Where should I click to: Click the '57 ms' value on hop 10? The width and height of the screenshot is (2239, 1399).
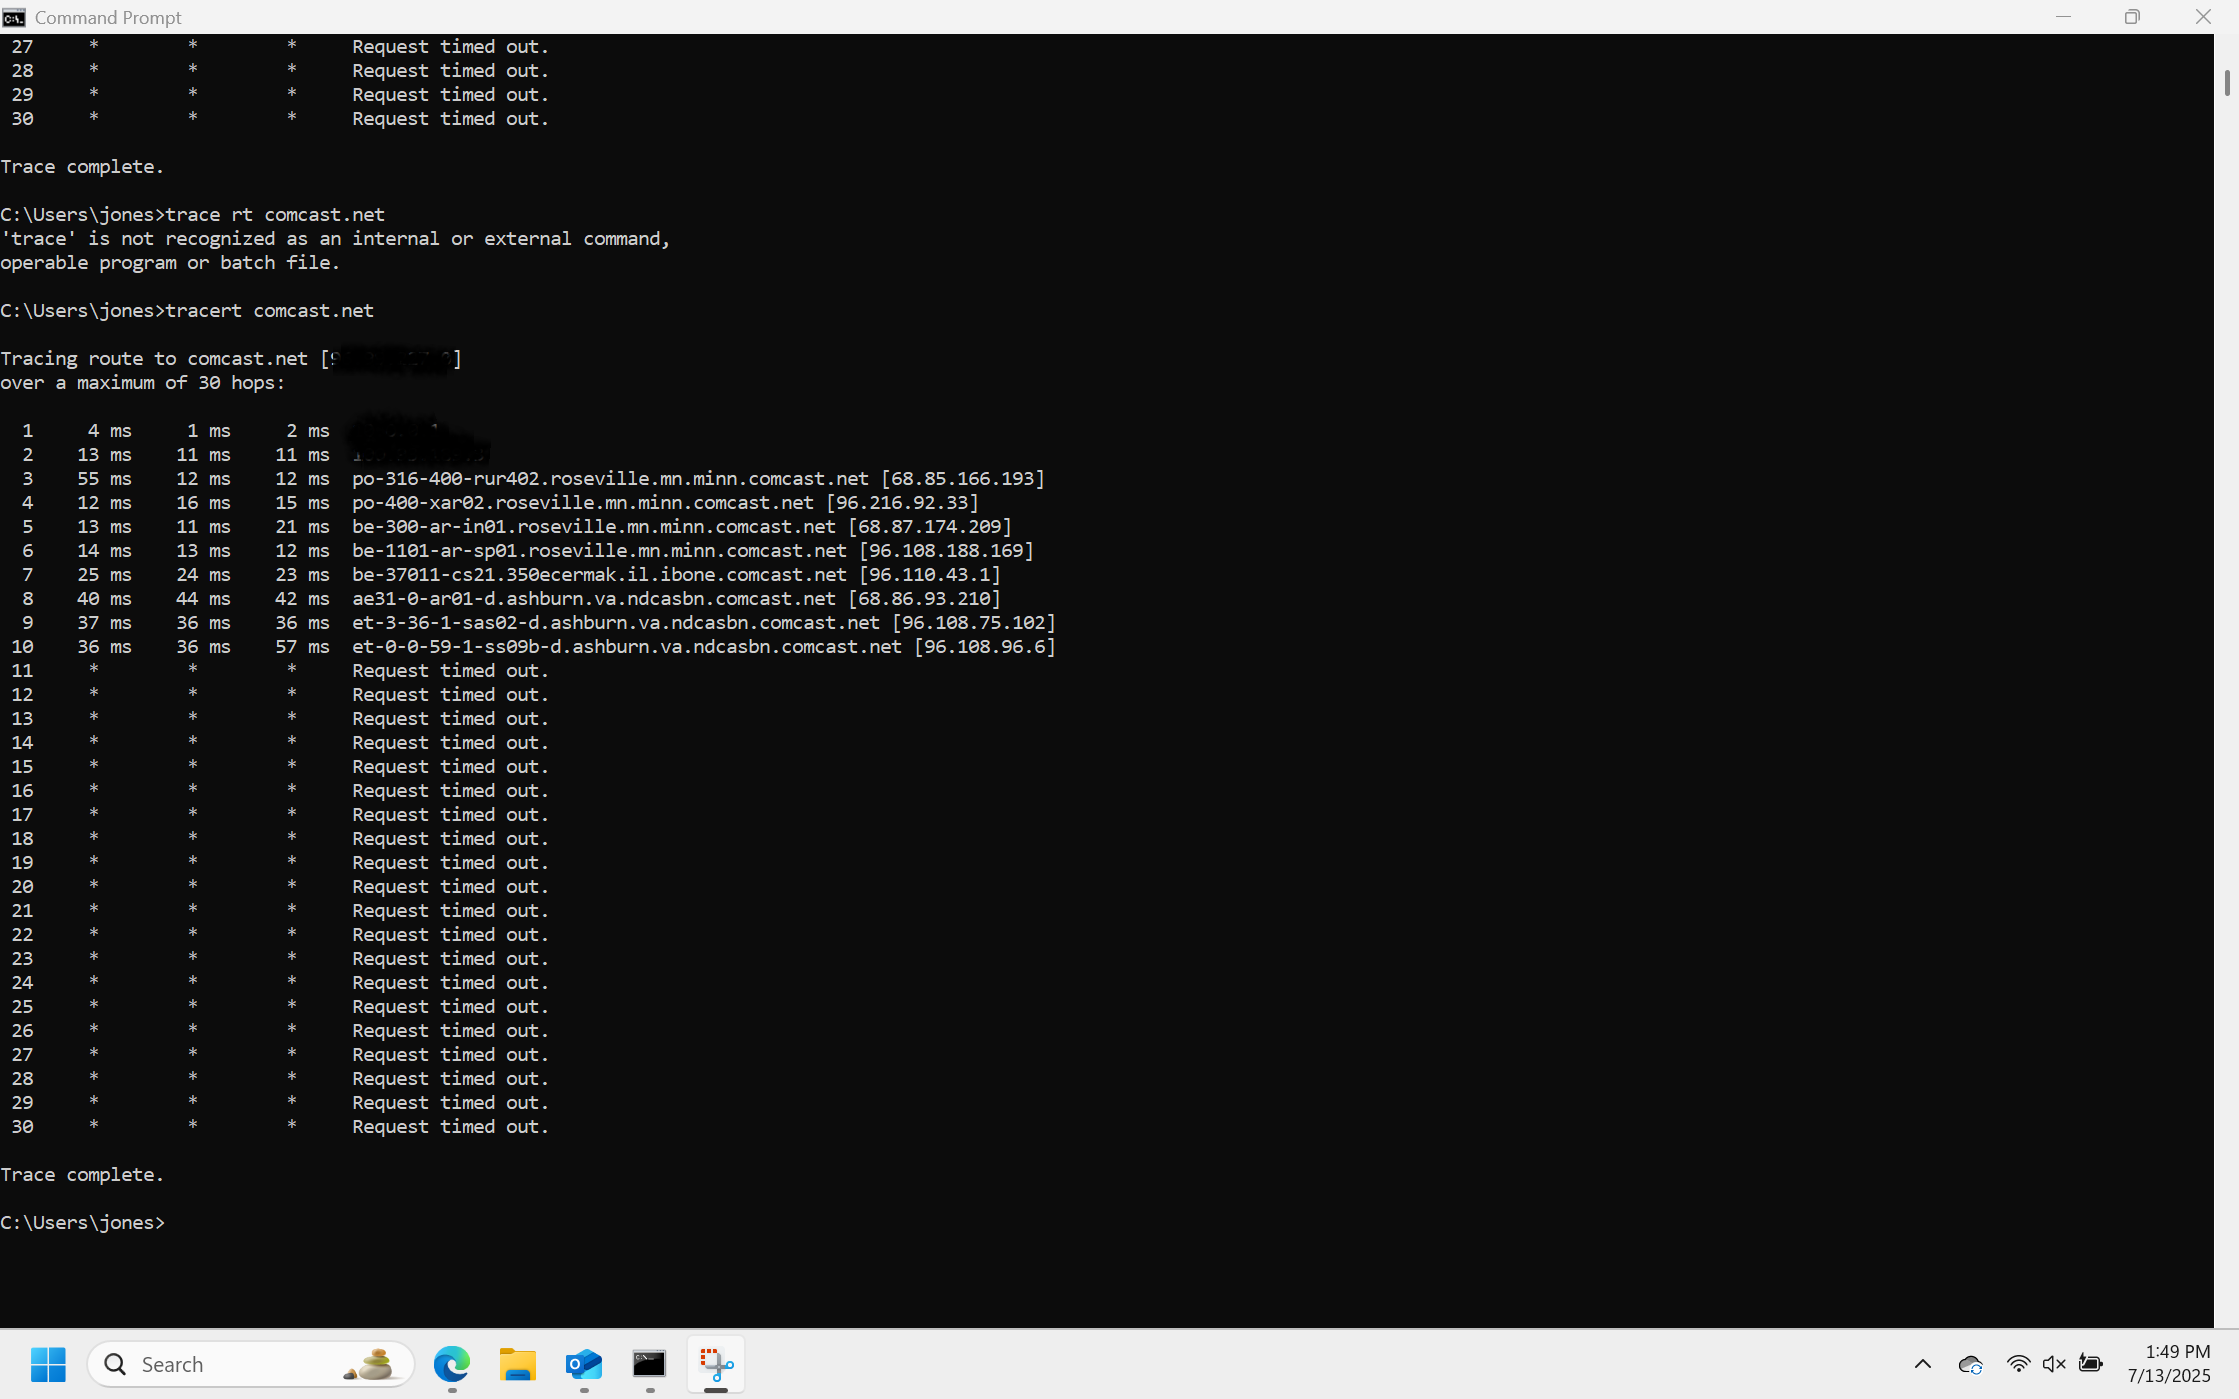[x=302, y=647]
